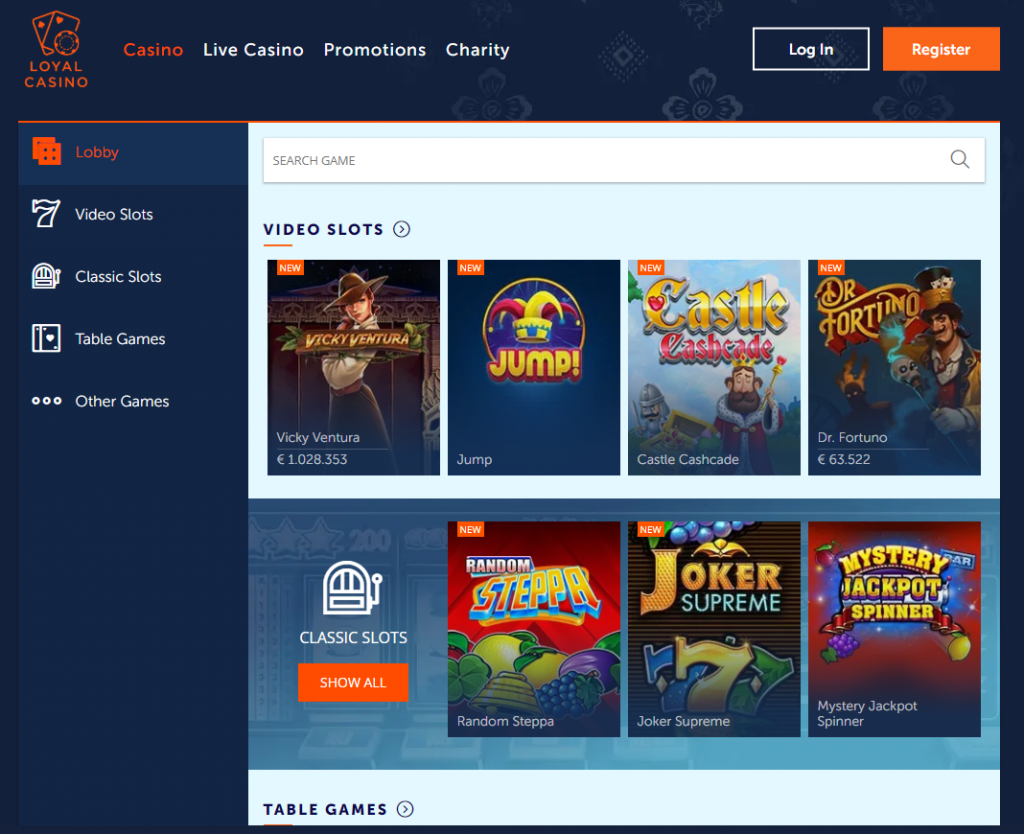Image resolution: width=1024 pixels, height=834 pixels.
Task: Expand Table Games section arrow
Action: 406,809
